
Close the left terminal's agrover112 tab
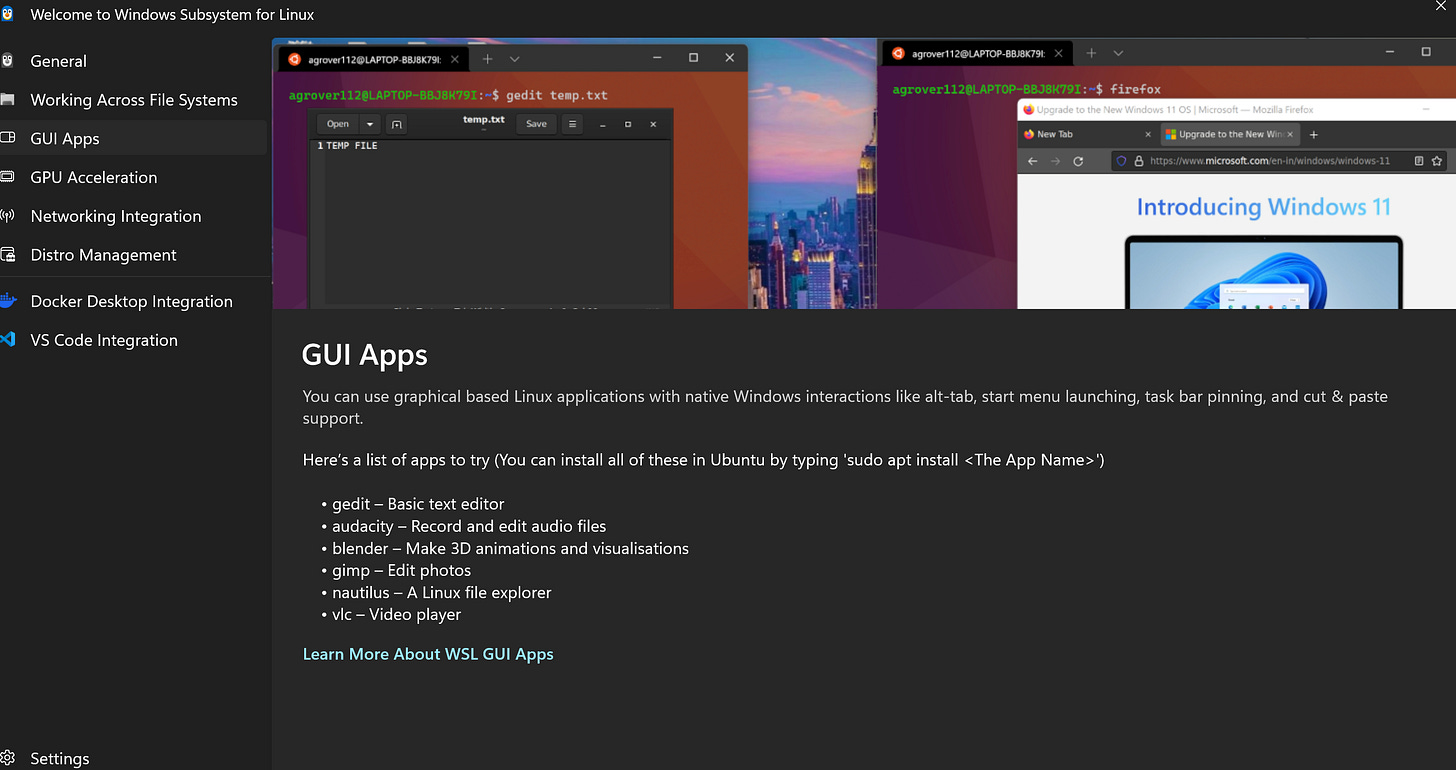(x=455, y=59)
